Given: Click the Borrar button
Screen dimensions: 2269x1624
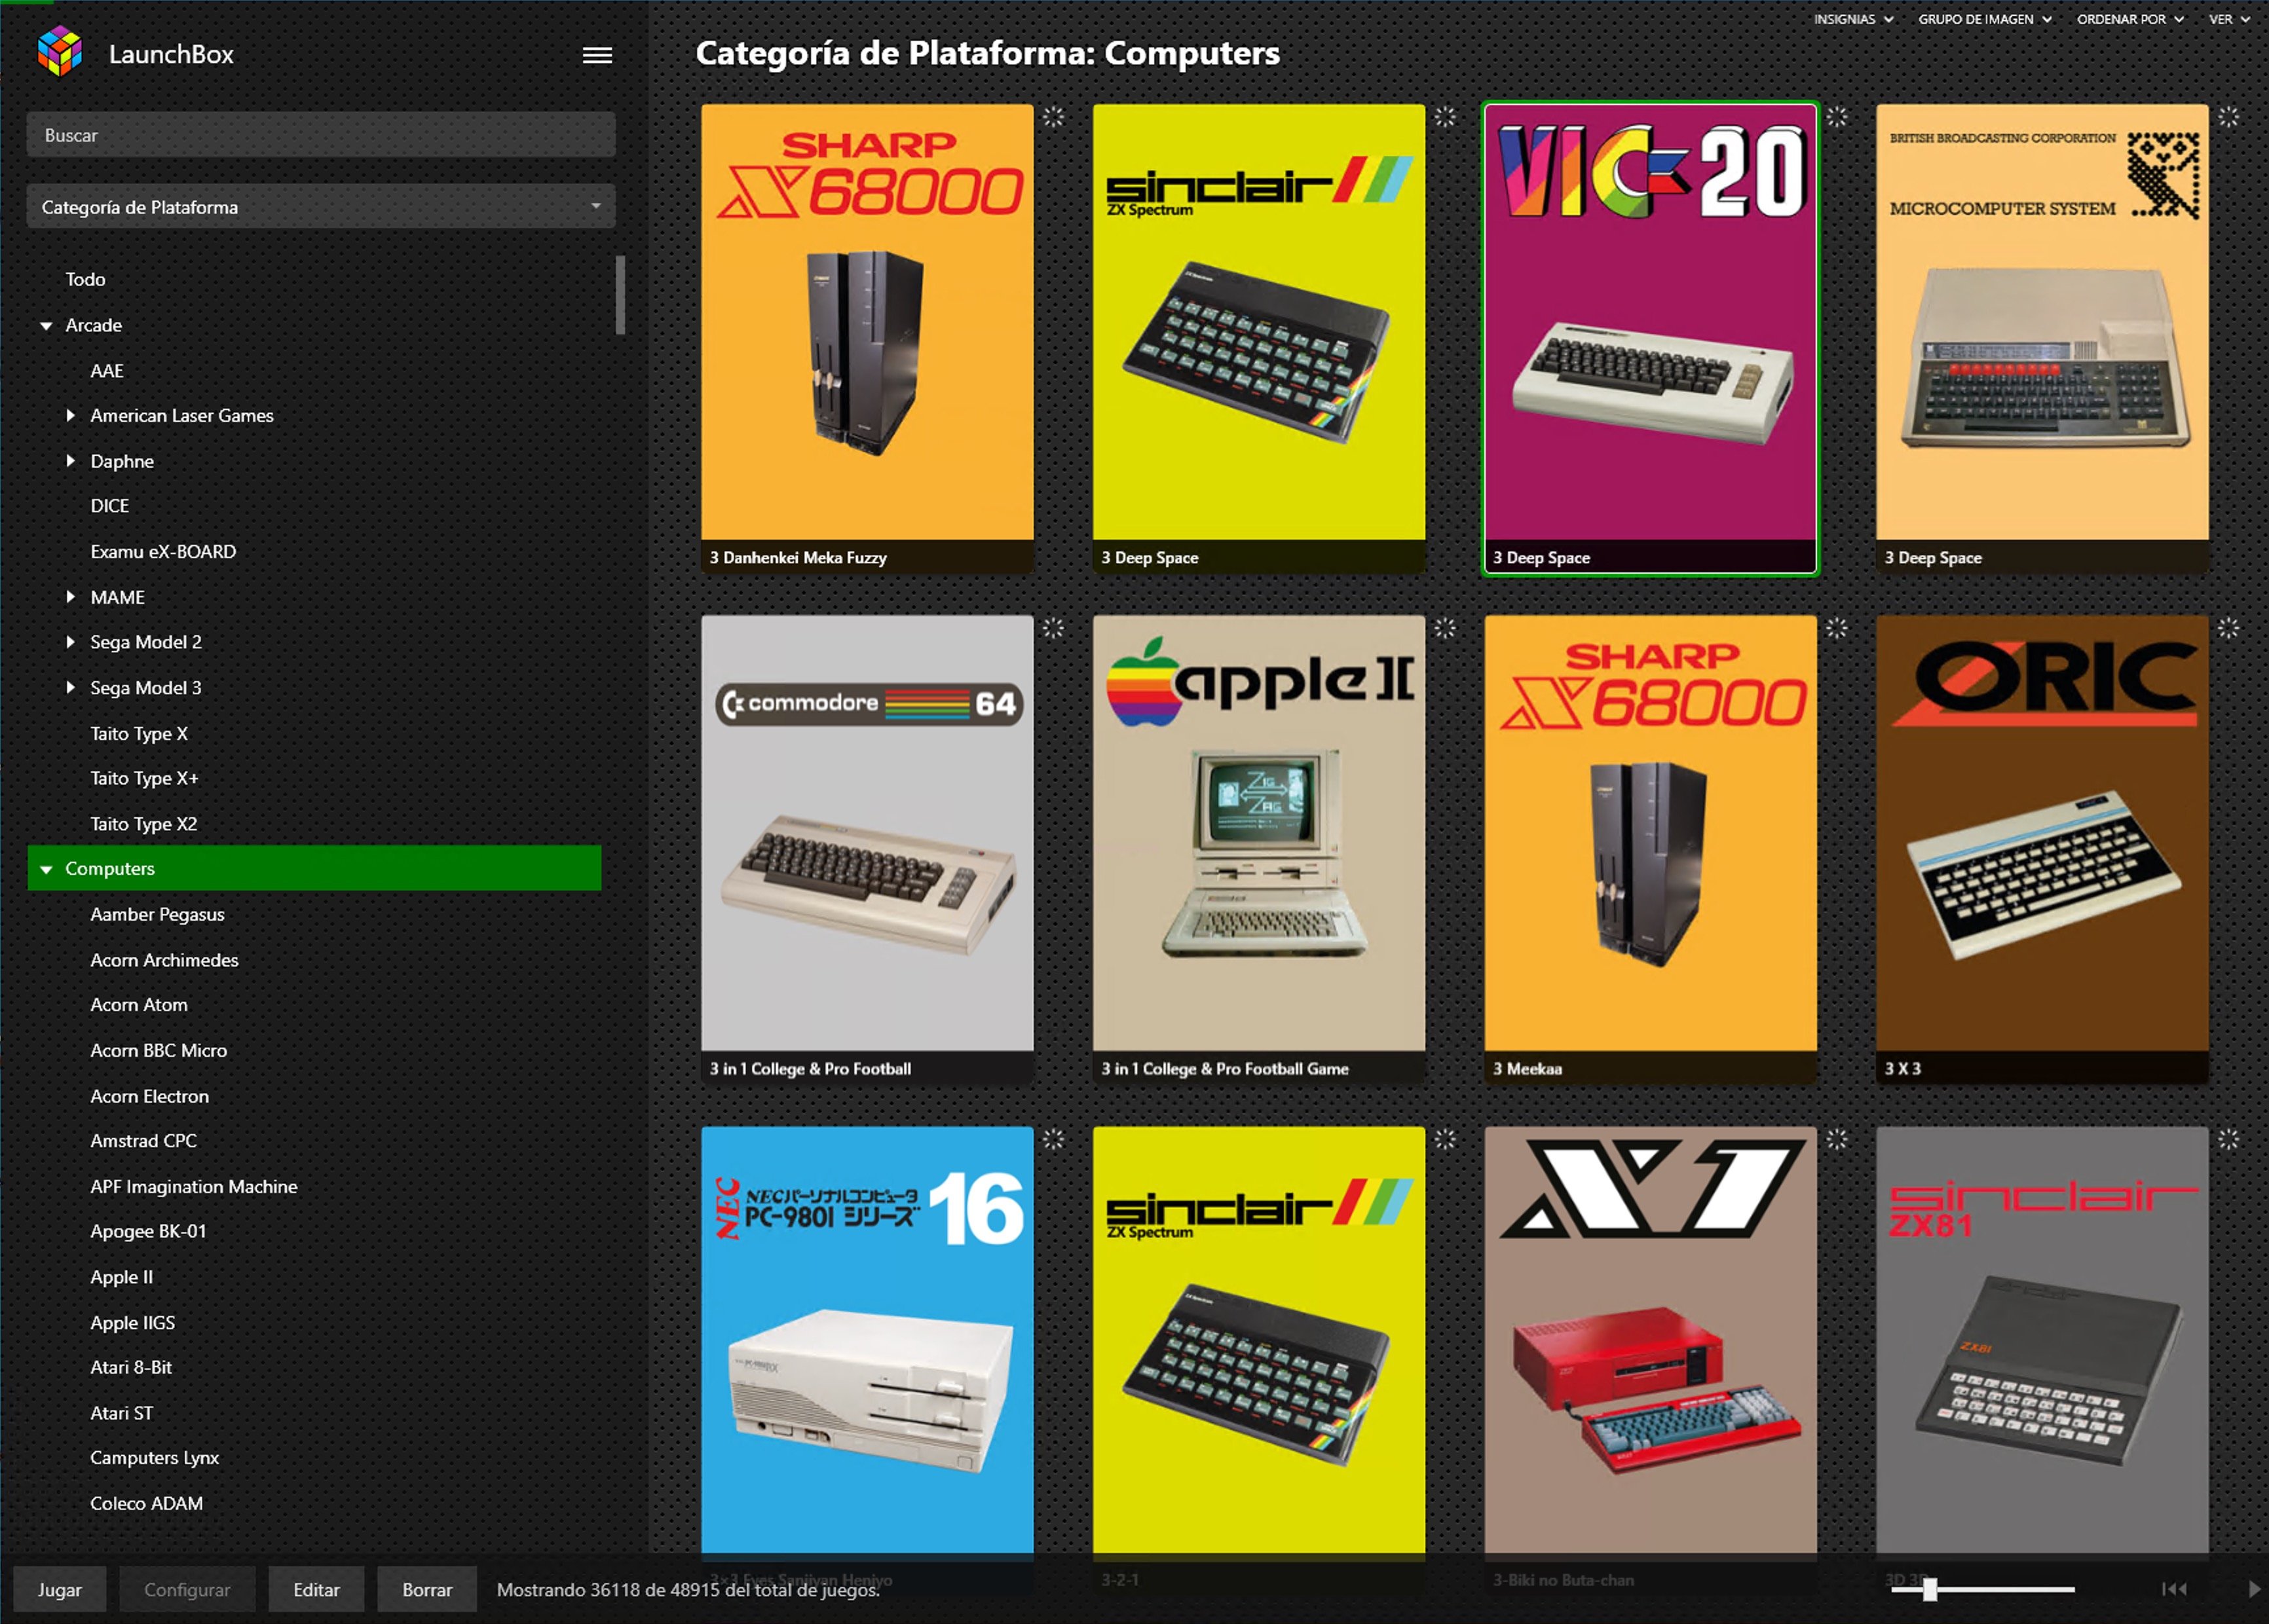Looking at the screenshot, I should click(427, 1590).
